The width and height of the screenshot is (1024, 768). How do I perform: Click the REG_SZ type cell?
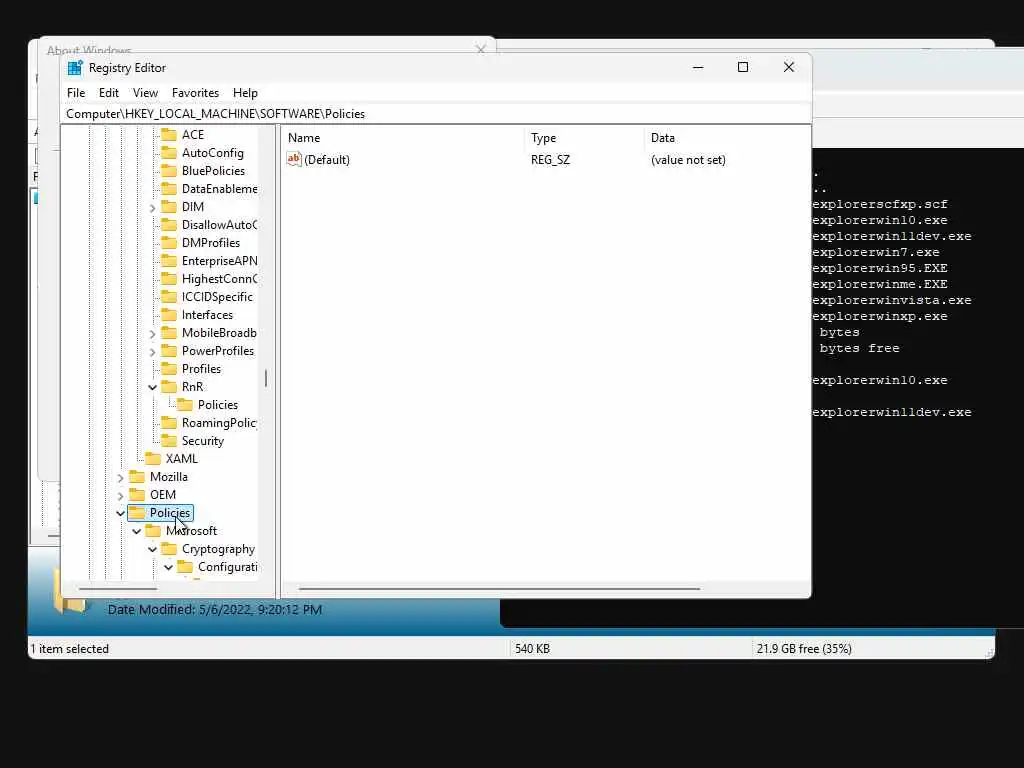point(551,160)
